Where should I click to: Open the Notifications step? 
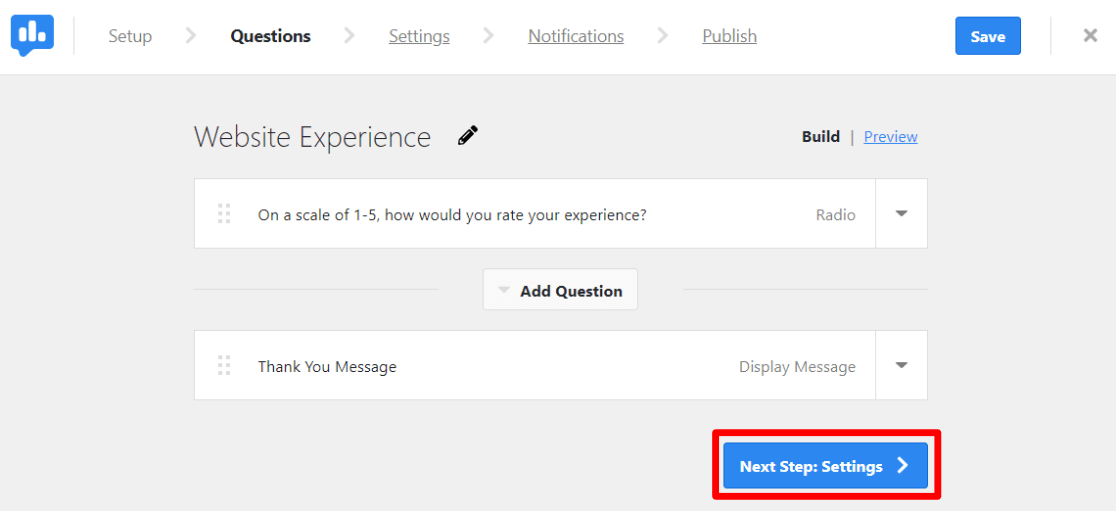(576, 36)
